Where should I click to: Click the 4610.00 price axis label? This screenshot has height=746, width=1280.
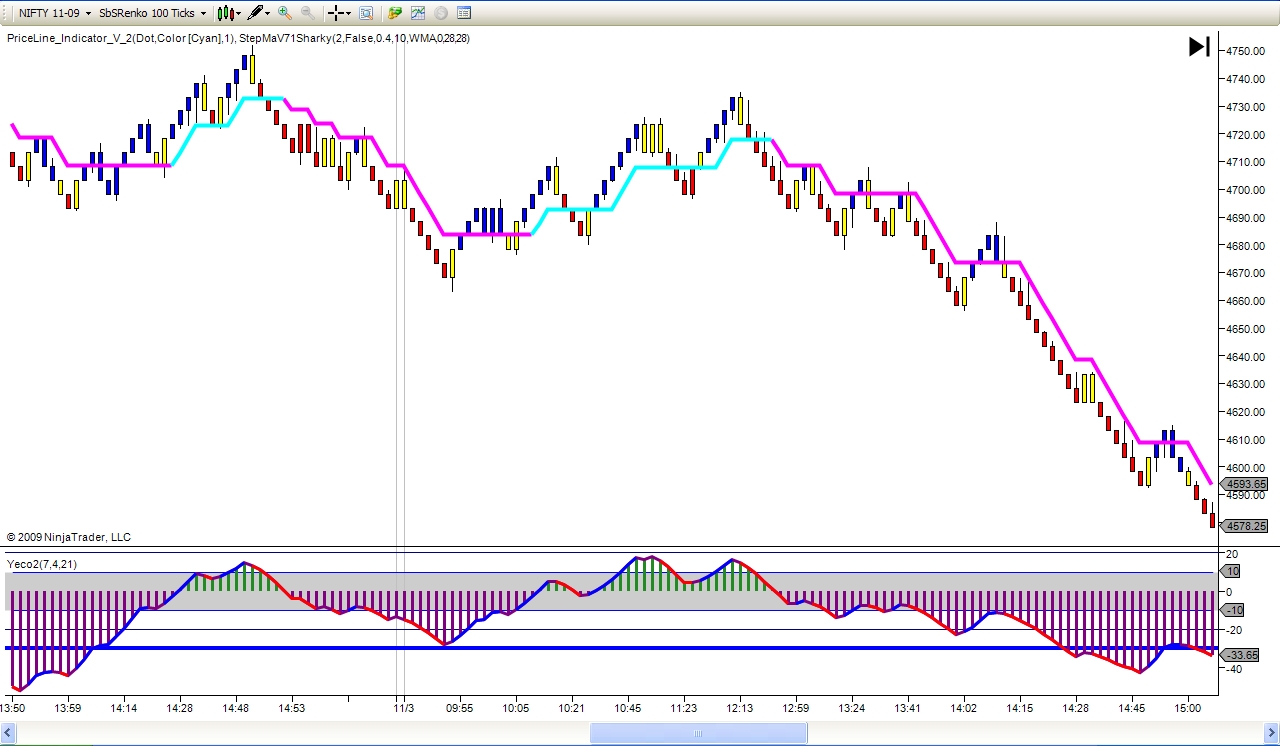point(1245,440)
